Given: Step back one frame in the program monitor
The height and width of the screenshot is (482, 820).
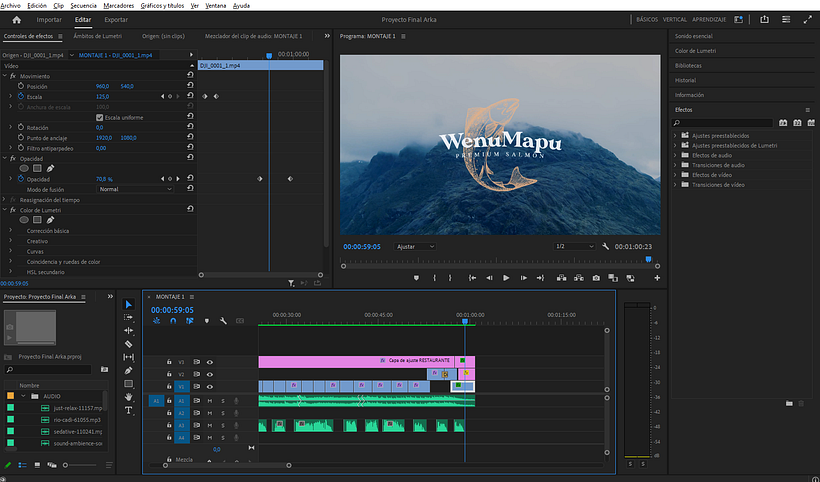Looking at the screenshot, I should [489, 278].
